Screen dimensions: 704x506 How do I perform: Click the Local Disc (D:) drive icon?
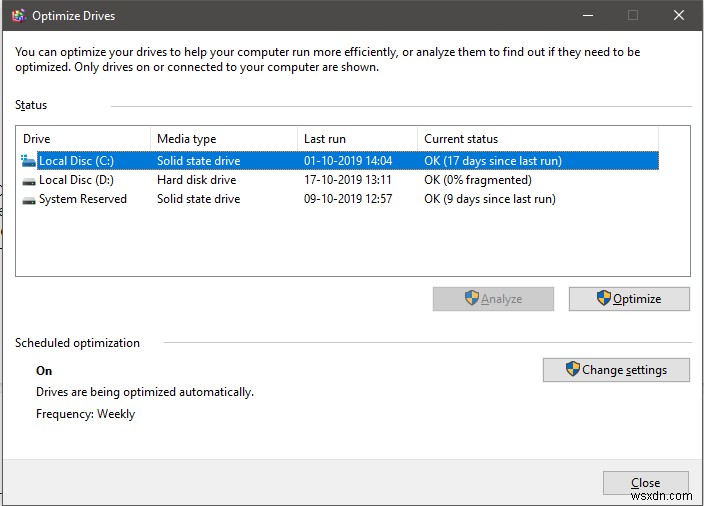click(x=28, y=180)
